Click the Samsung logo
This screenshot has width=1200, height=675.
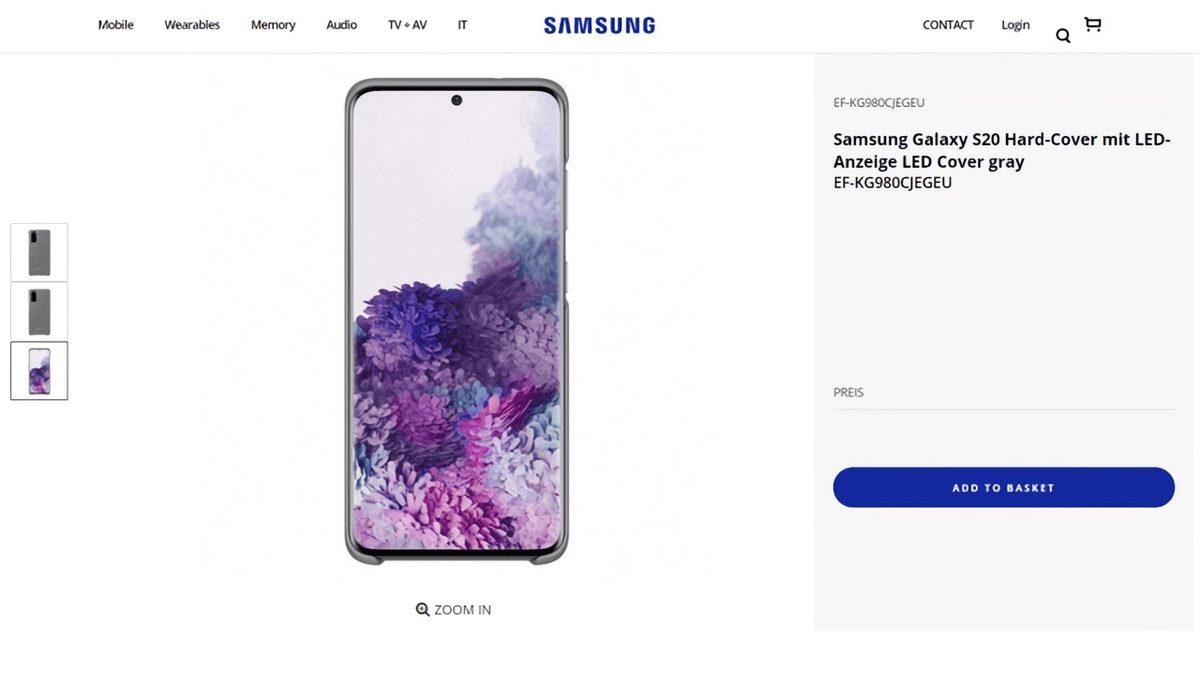click(598, 23)
